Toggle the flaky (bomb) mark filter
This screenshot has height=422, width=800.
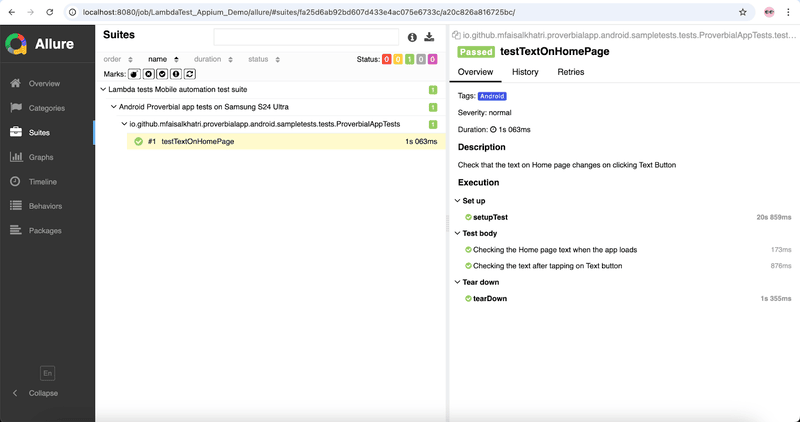pos(134,74)
